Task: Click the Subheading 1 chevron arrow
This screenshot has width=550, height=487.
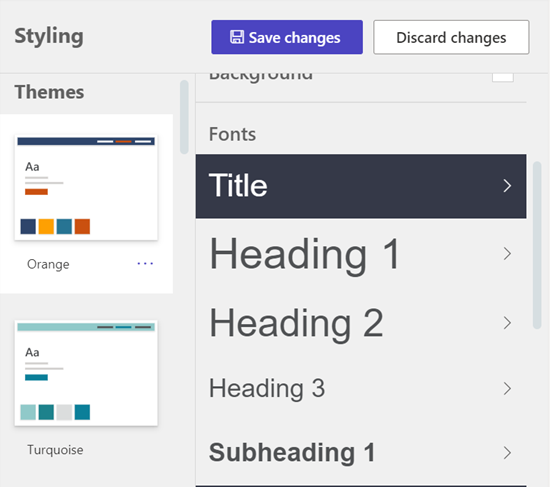Action: [x=507, y=453]
